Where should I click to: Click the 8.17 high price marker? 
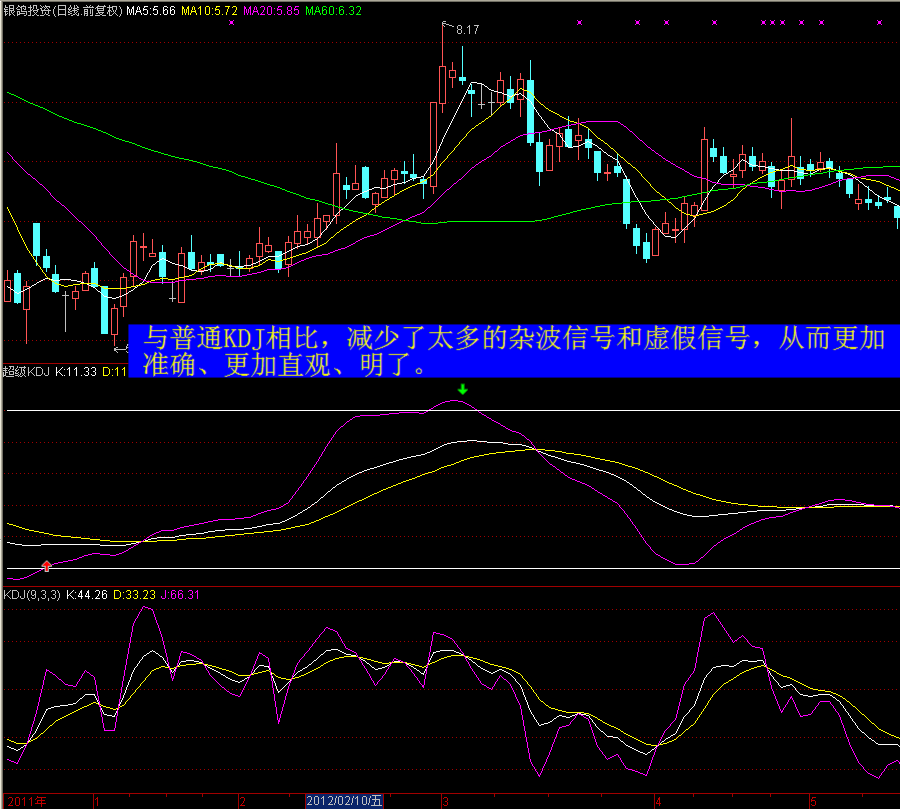tap(467, 31)
